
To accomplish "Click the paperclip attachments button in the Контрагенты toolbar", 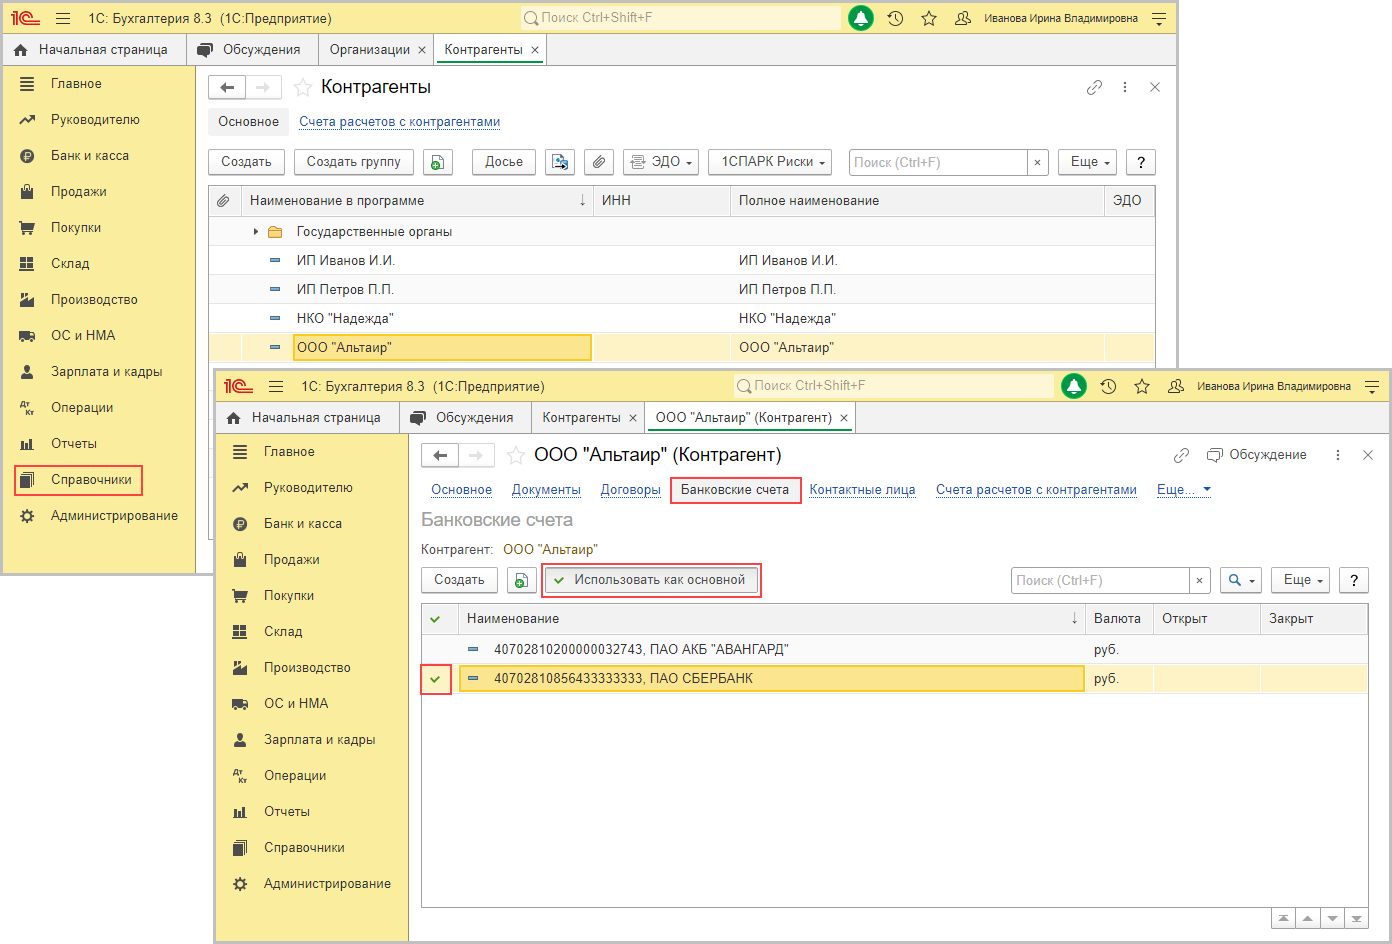I will tap(598, 162).
